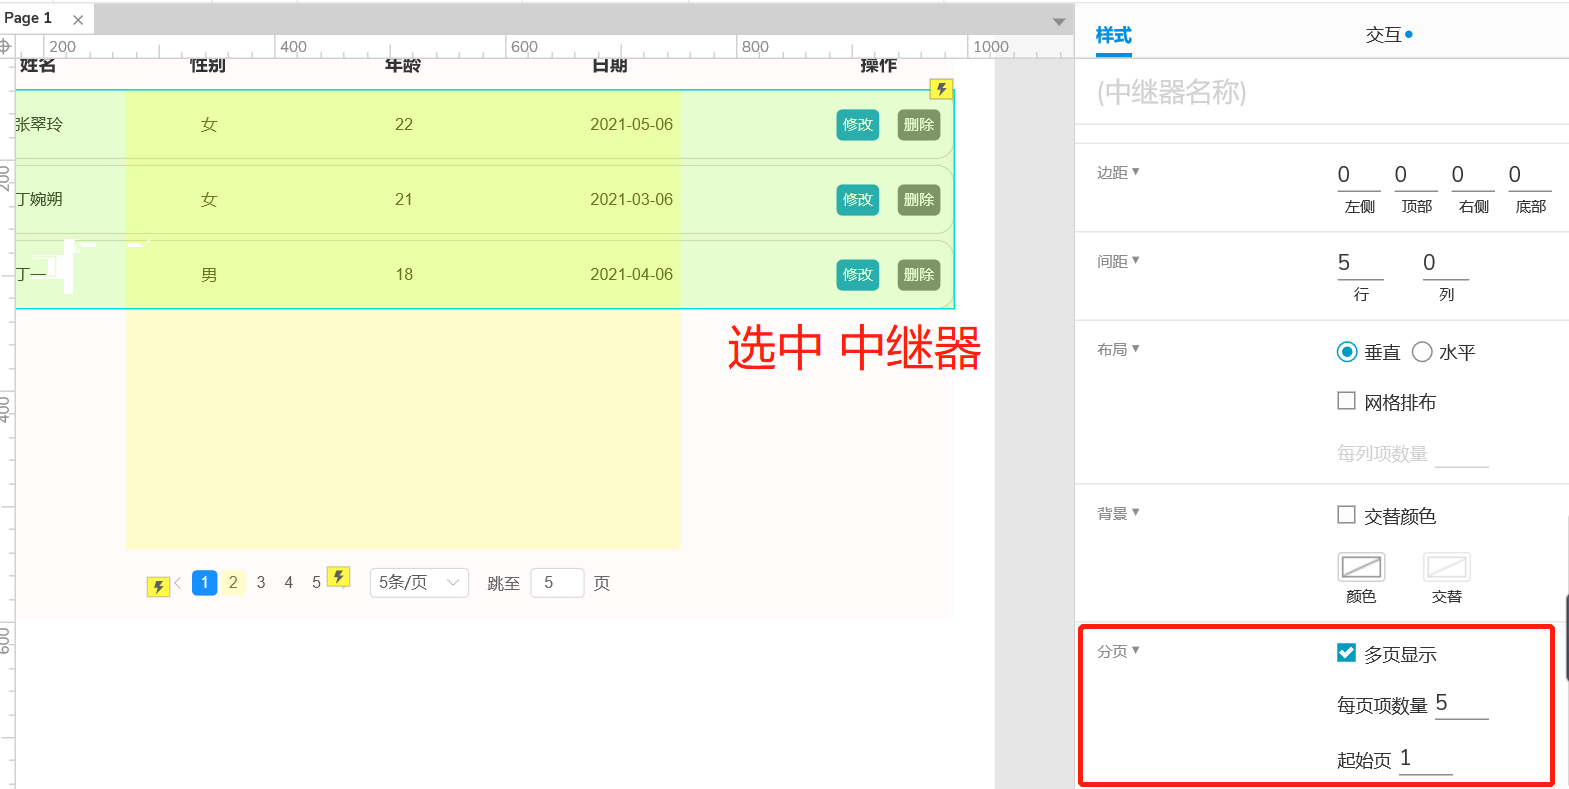Click the ruler origin crosshair icon
The image size is (1569, 789).
(5, 46)
